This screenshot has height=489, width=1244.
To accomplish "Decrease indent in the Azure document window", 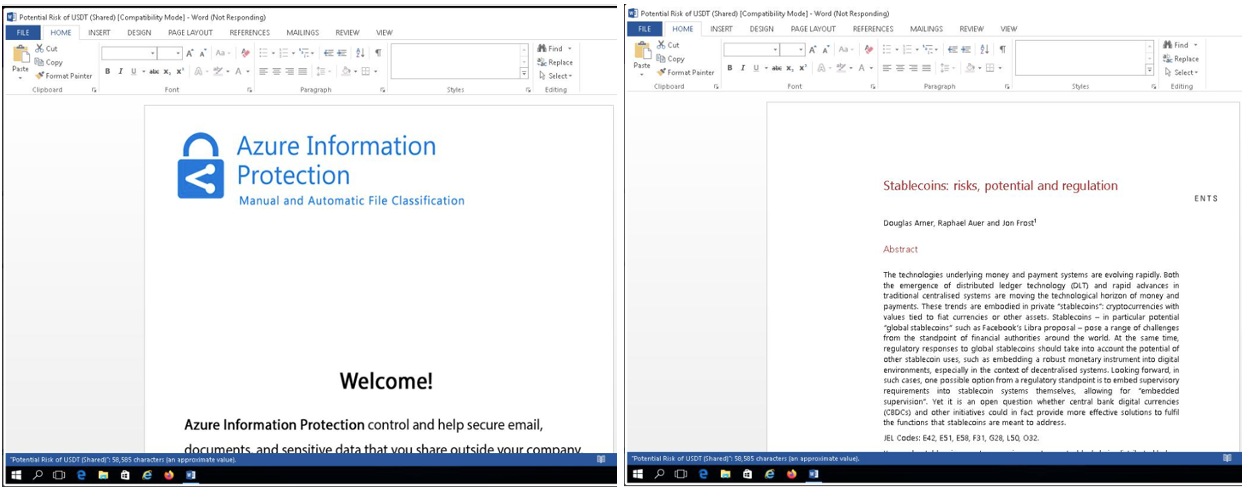I will pos(329,53).
